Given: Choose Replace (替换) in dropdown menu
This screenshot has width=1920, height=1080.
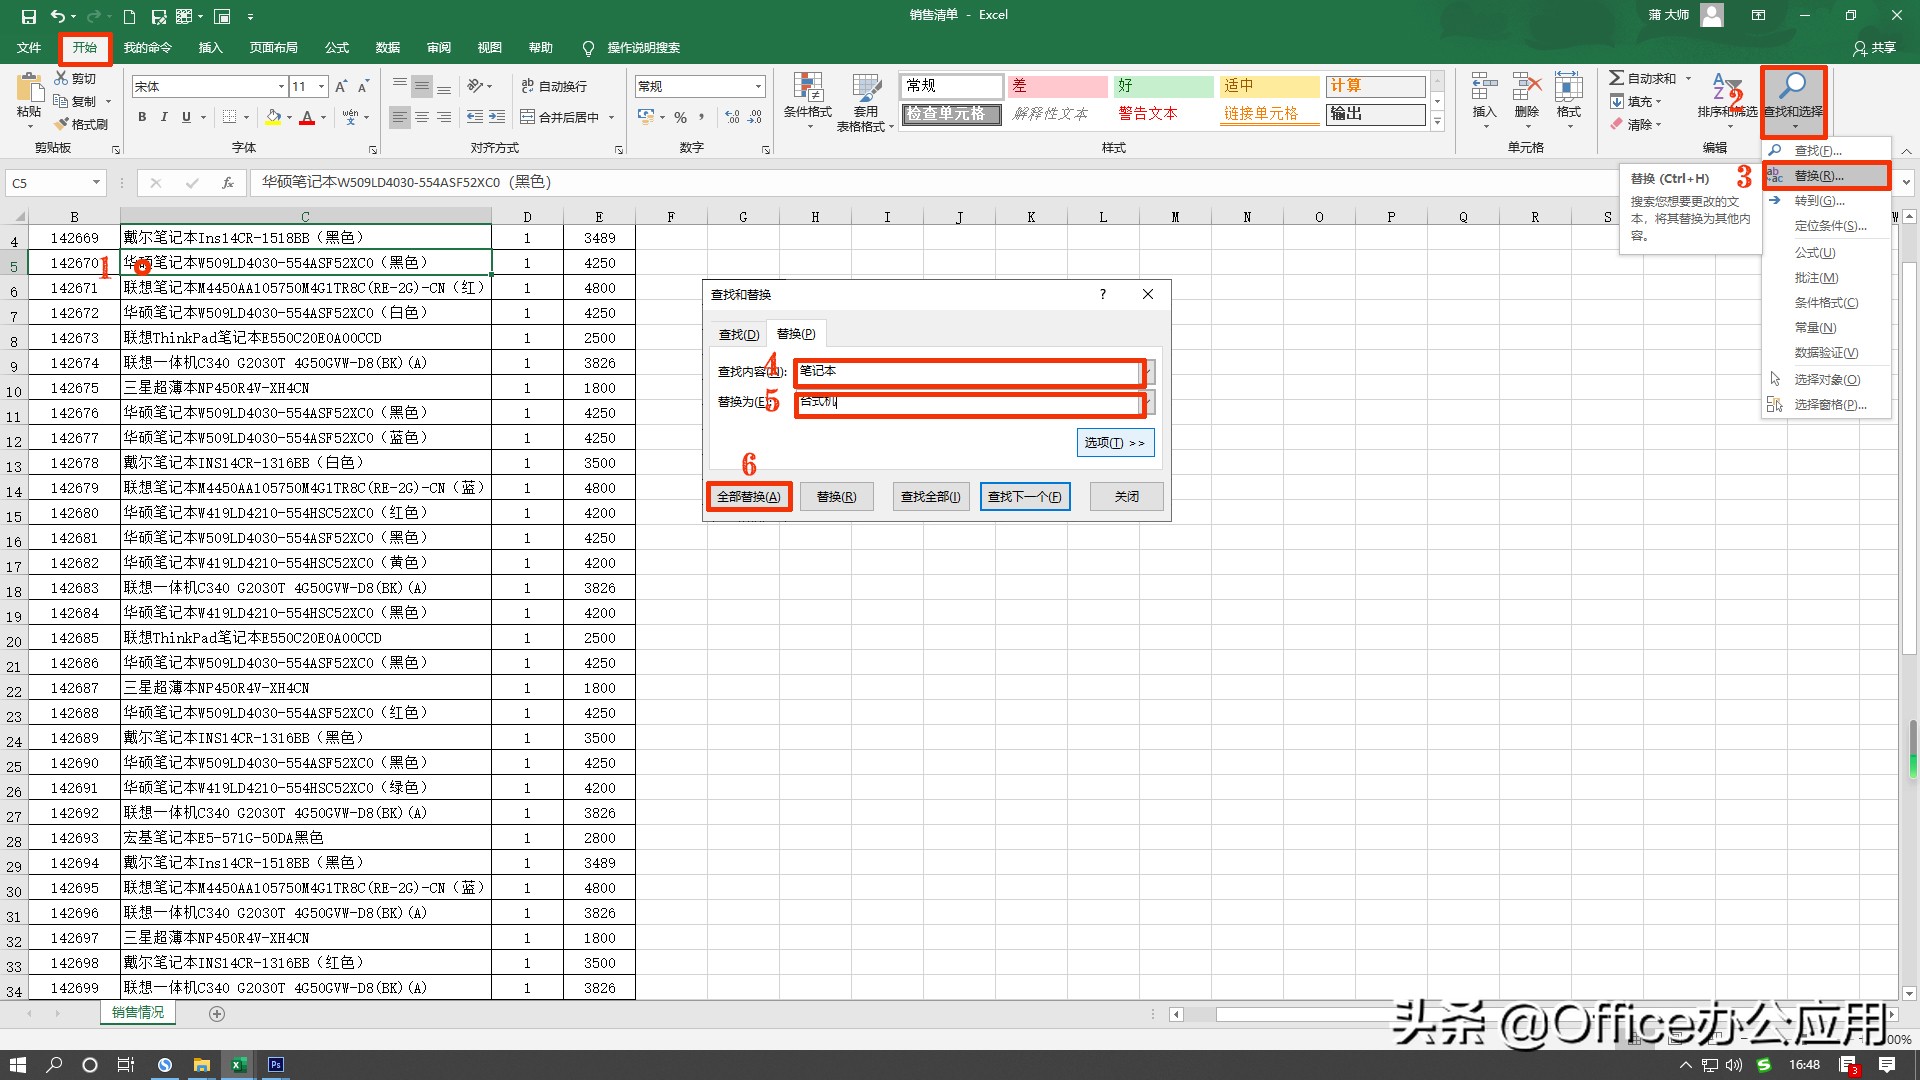Looking at the screenshot, I should coord(1826,176).
